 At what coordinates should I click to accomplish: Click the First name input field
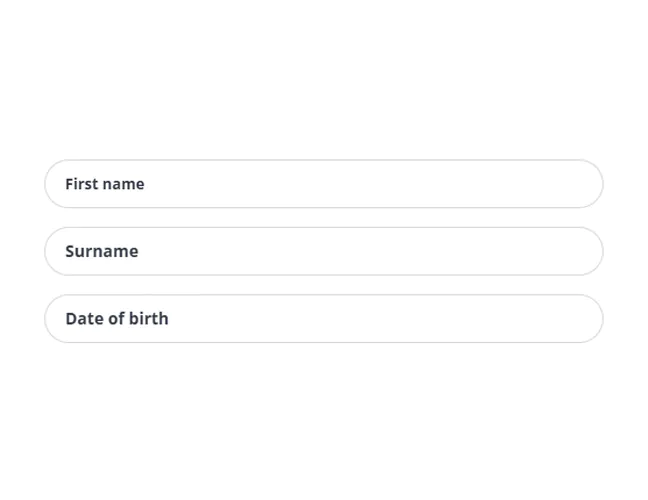click(323, 184)
